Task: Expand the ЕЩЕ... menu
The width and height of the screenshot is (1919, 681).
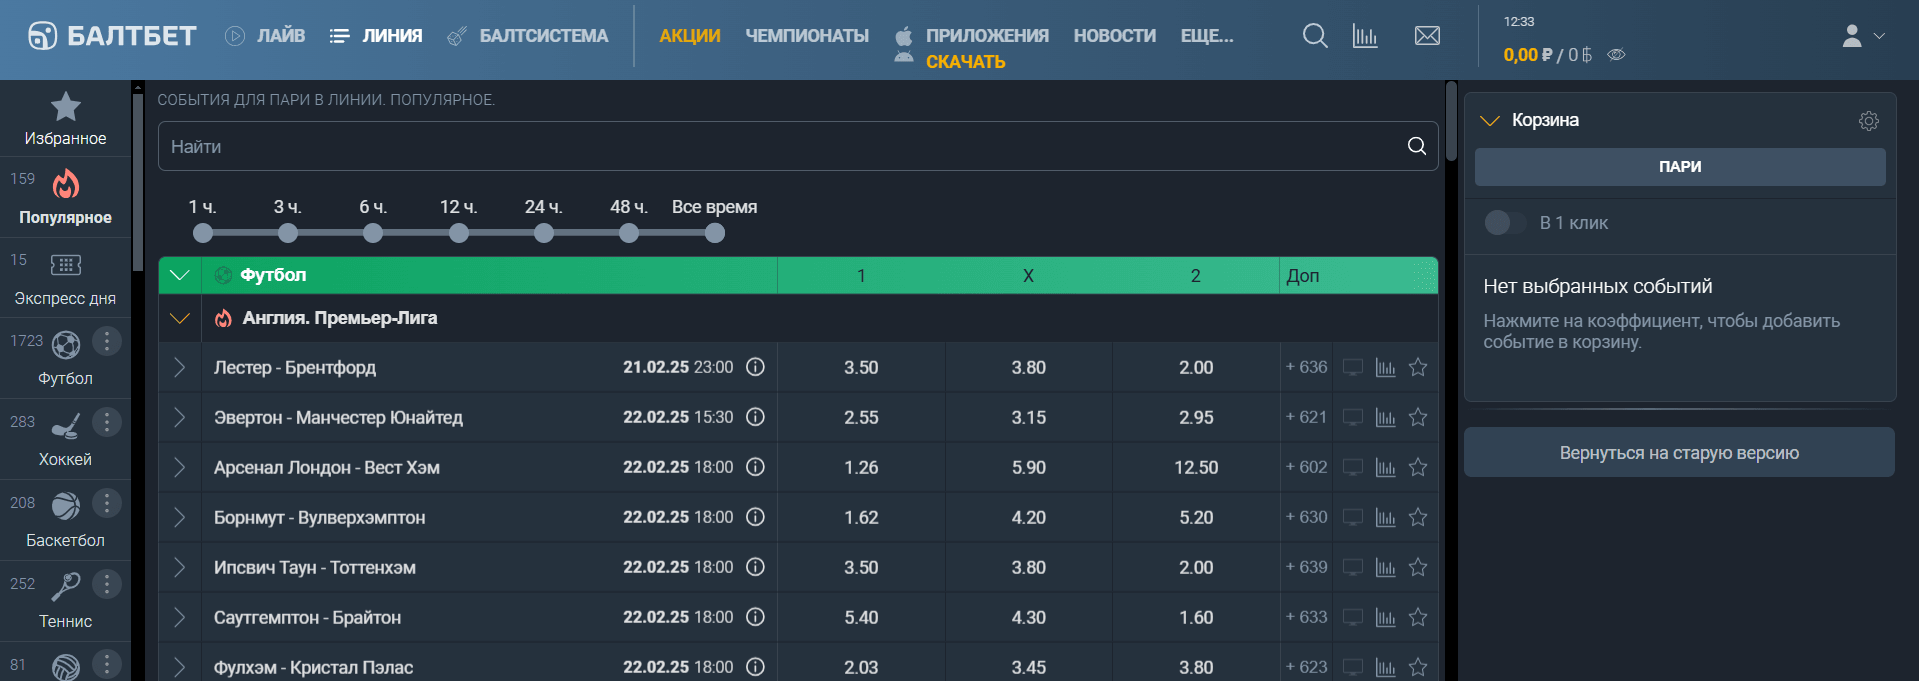Action: (1207, 36)
